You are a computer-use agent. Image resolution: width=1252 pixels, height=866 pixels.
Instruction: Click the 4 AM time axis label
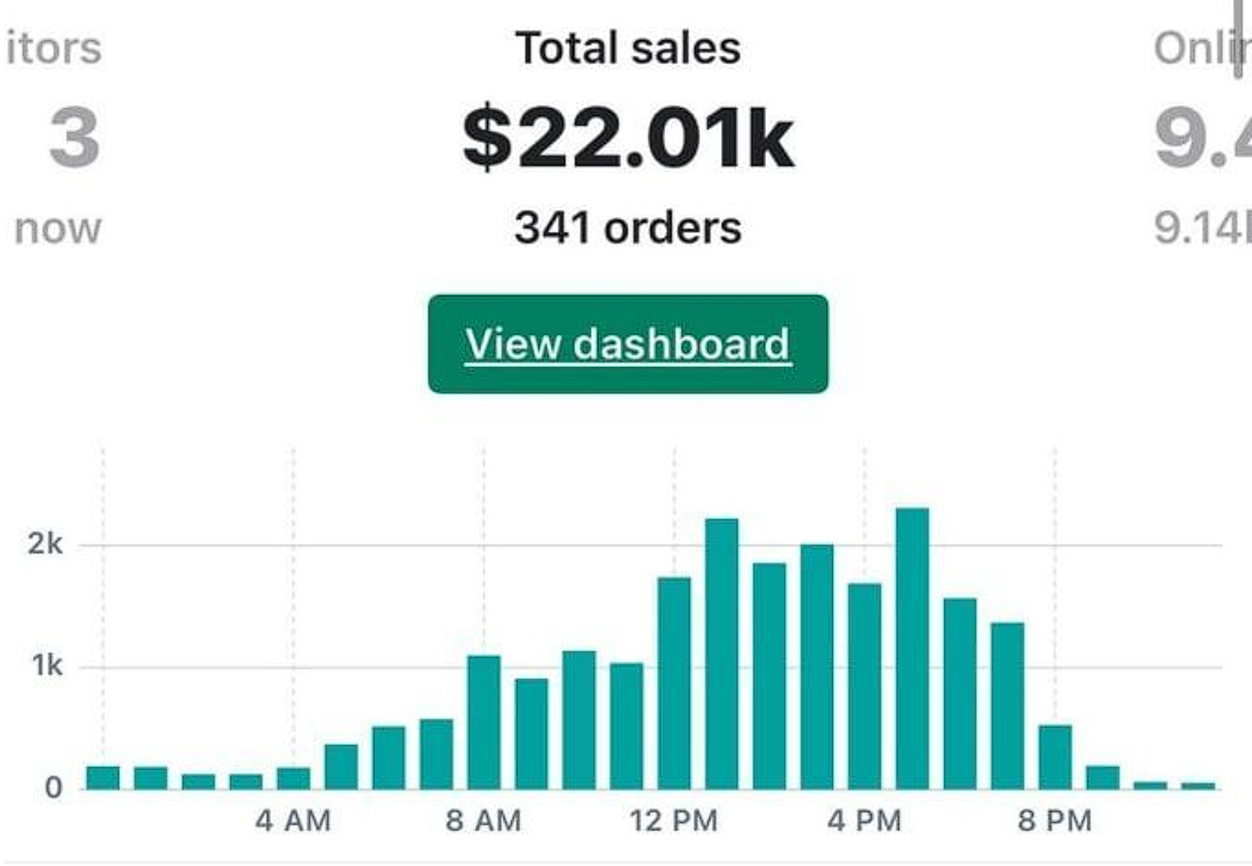(x=293, y=822)
